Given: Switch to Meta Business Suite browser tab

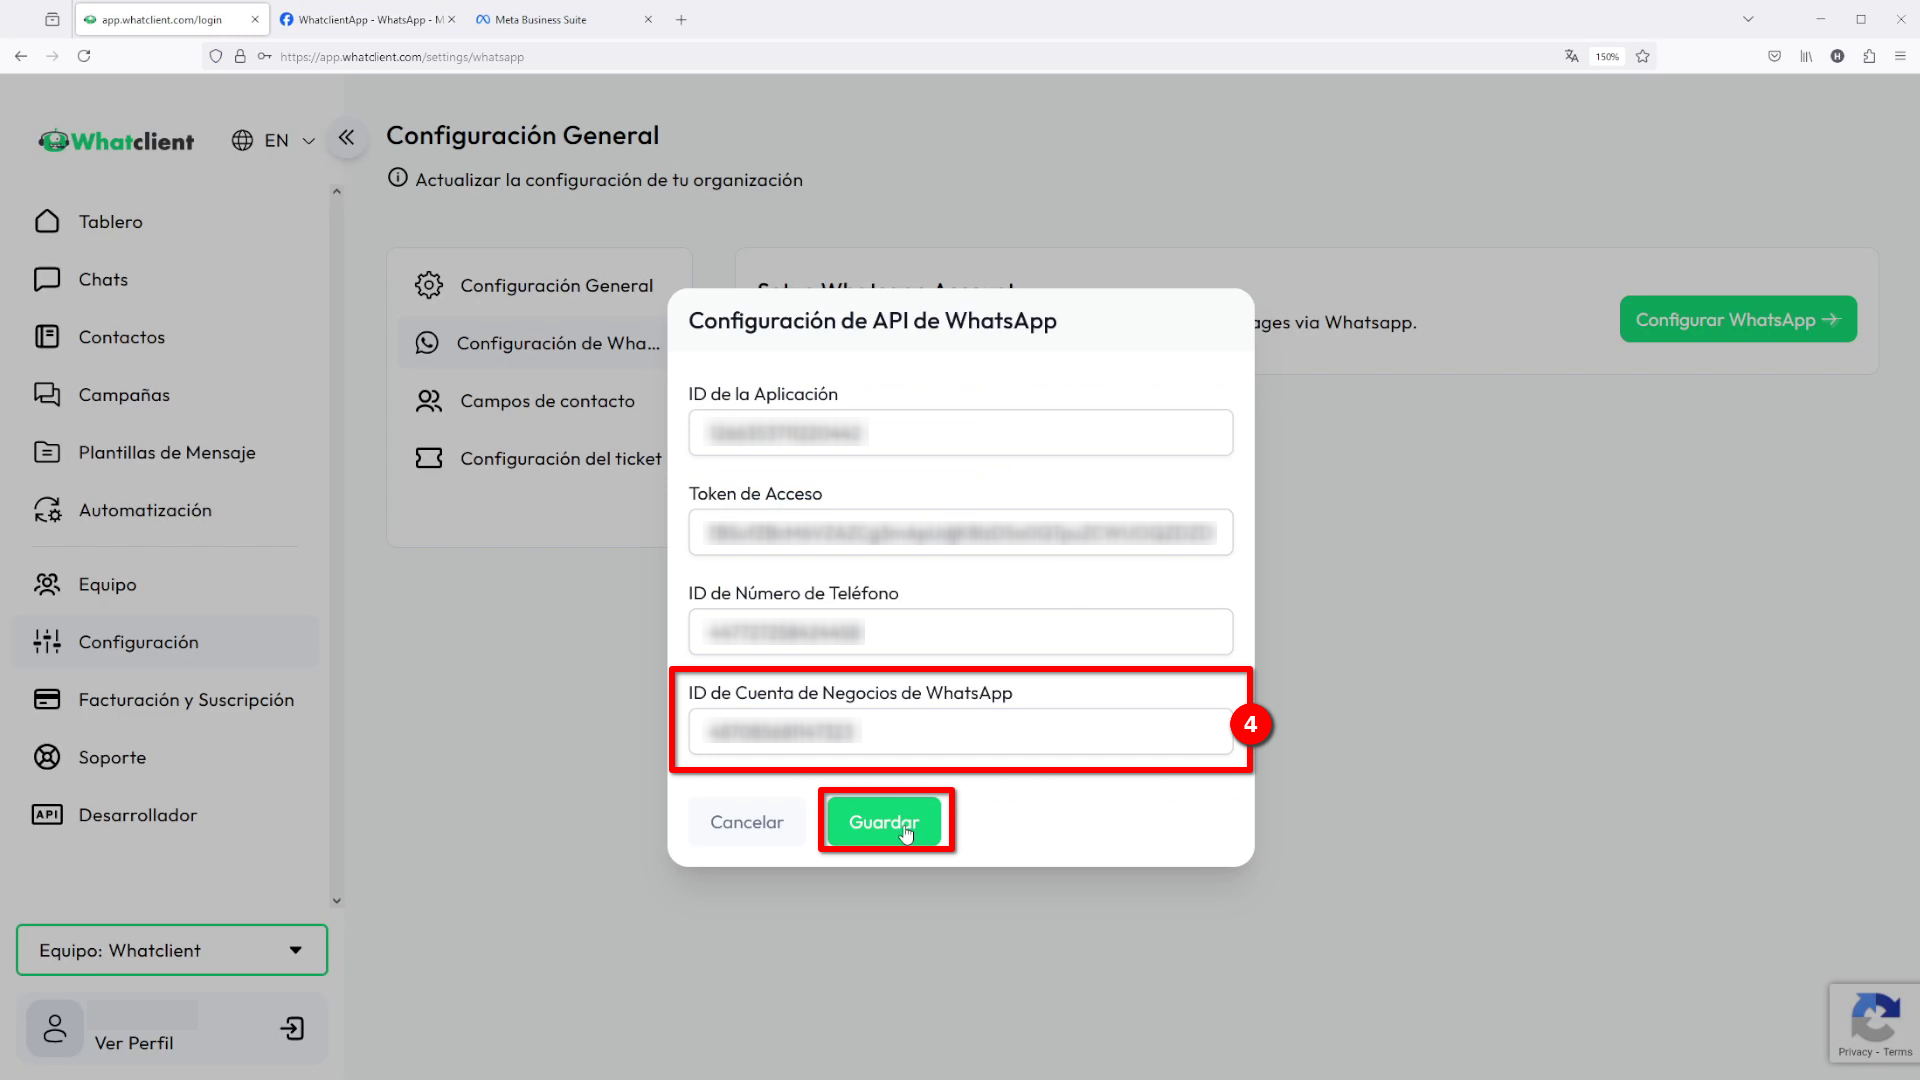Looking at the screenshot, I should click(563, 19).
